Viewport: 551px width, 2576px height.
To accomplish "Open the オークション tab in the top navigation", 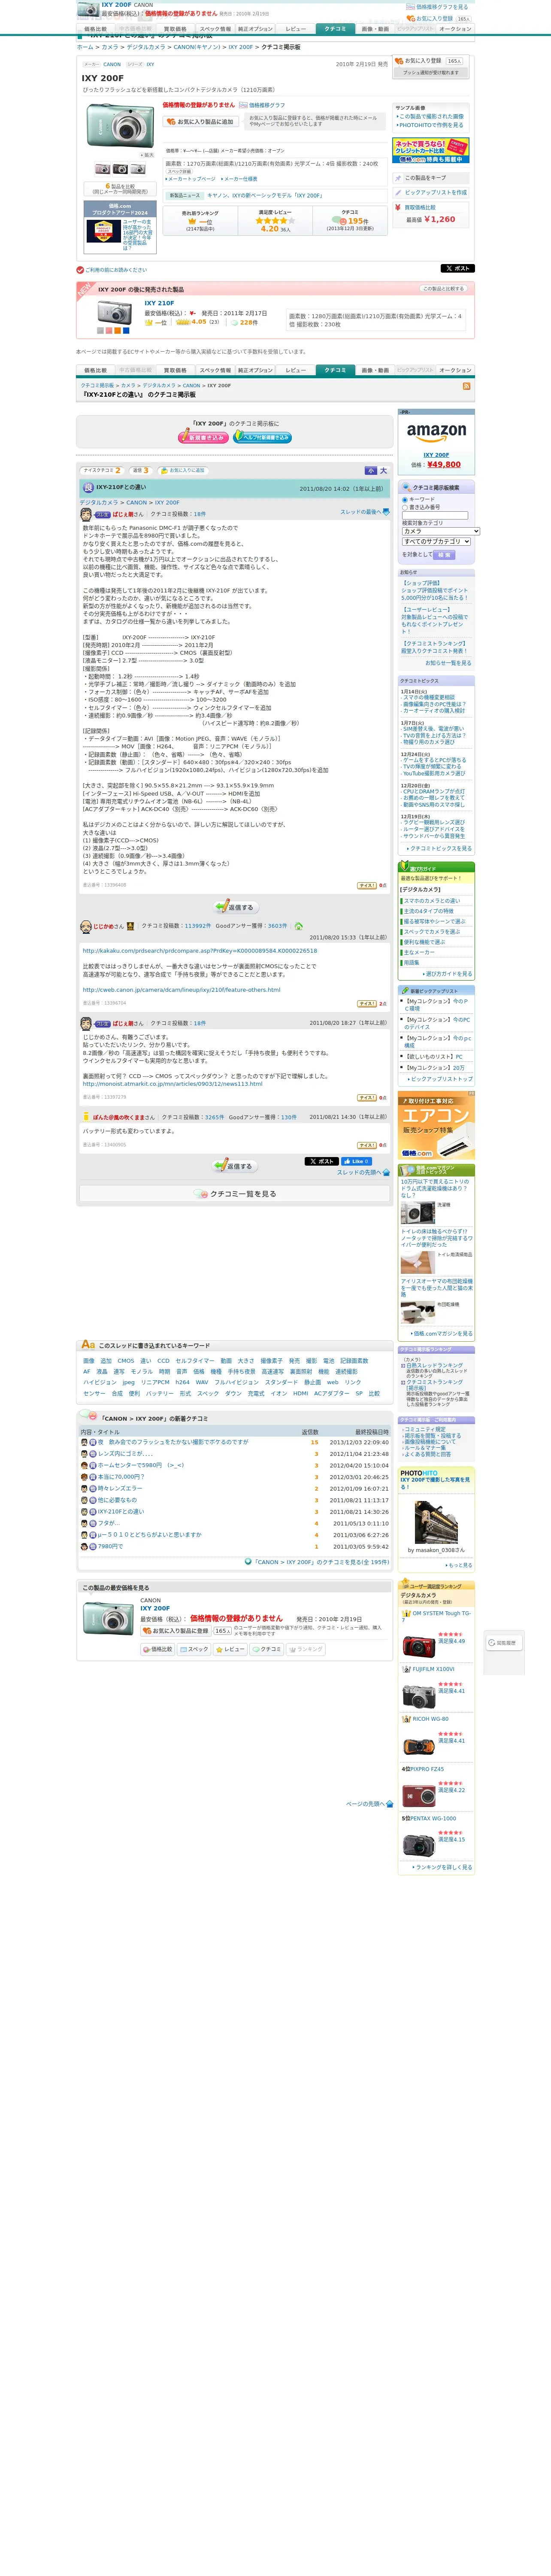I will click(x=455, y=29).
